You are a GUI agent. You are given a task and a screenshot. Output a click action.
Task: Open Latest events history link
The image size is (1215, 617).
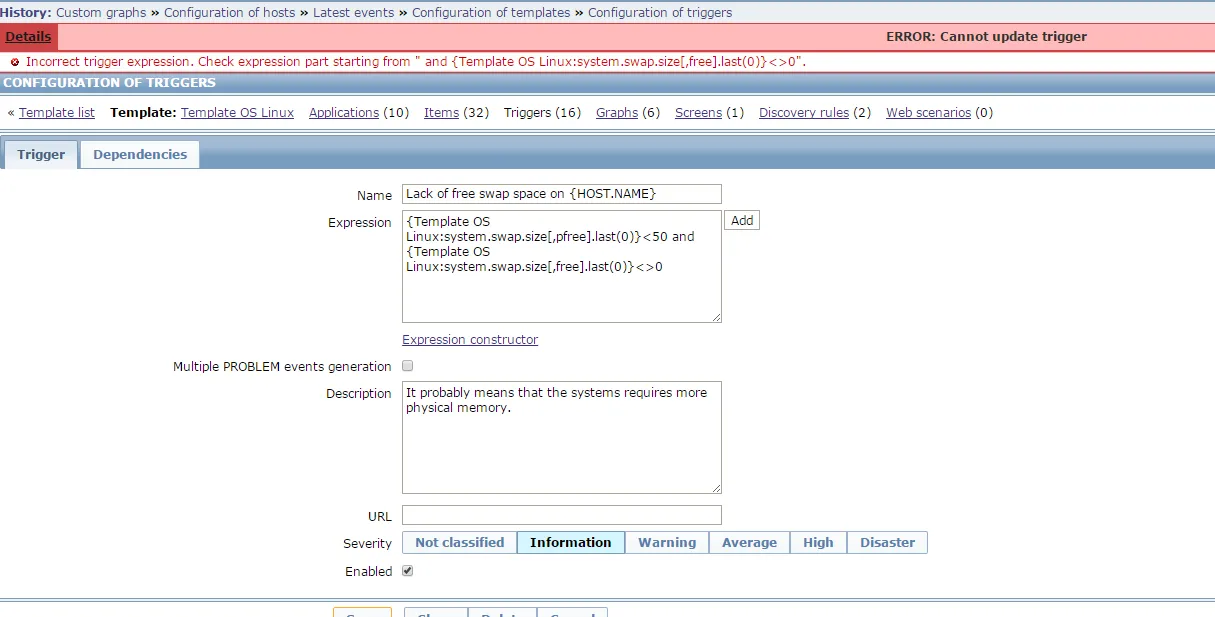coord(353,13)
